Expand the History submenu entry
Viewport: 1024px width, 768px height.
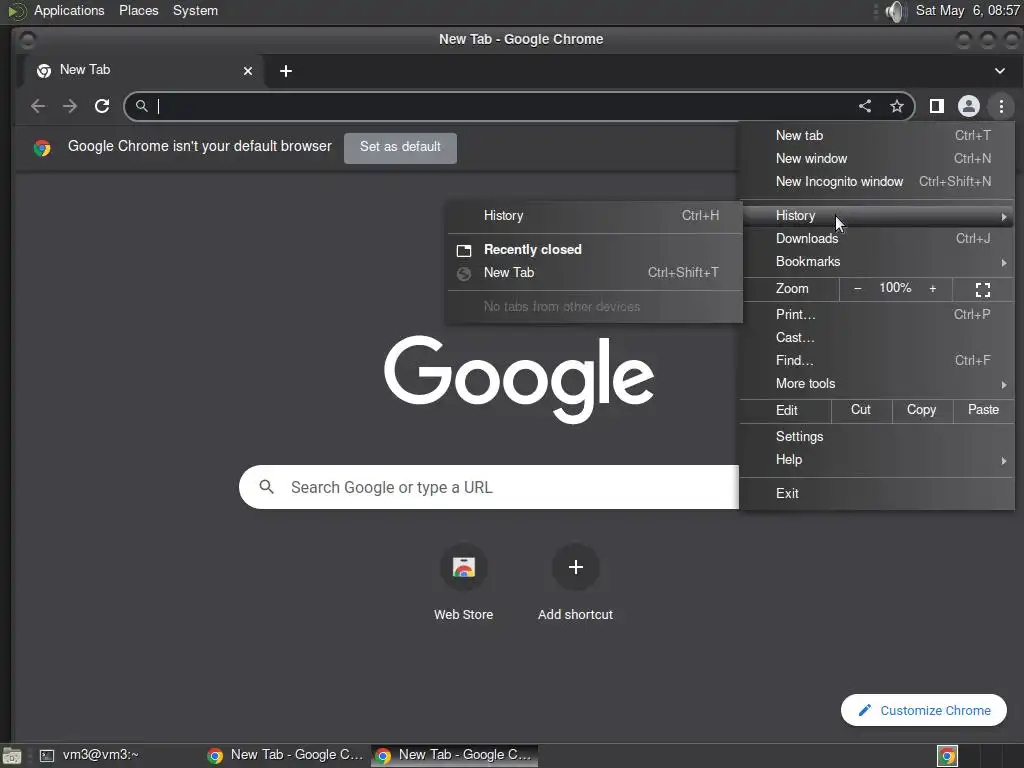(877, 216)
